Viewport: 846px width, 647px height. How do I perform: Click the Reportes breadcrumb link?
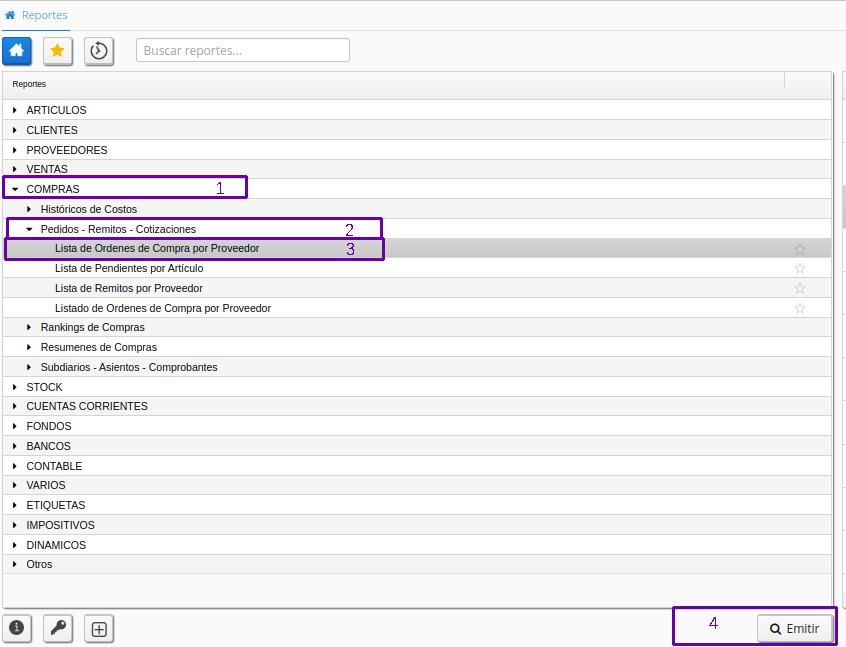45,15
